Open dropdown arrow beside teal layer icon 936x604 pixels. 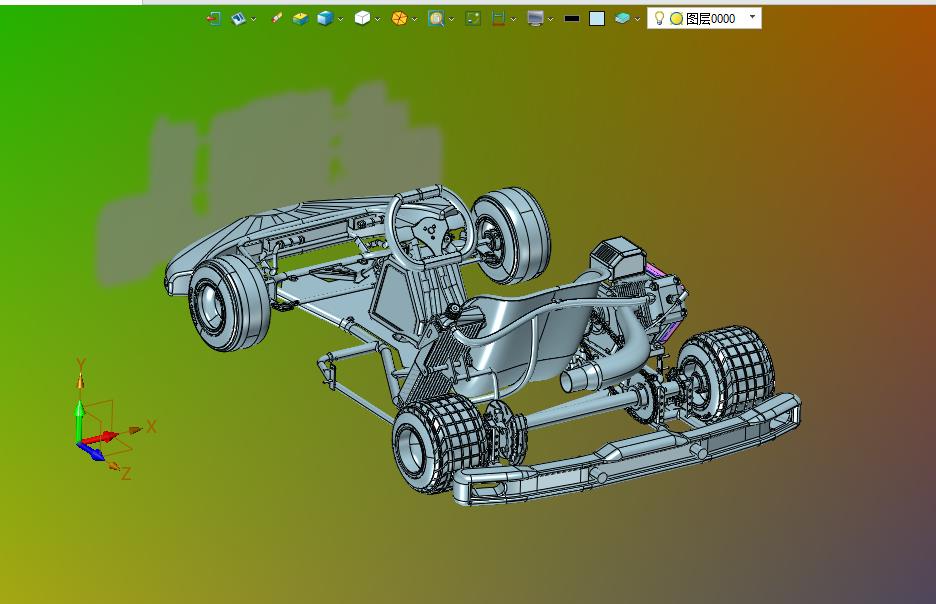click(x=638, y=19)
